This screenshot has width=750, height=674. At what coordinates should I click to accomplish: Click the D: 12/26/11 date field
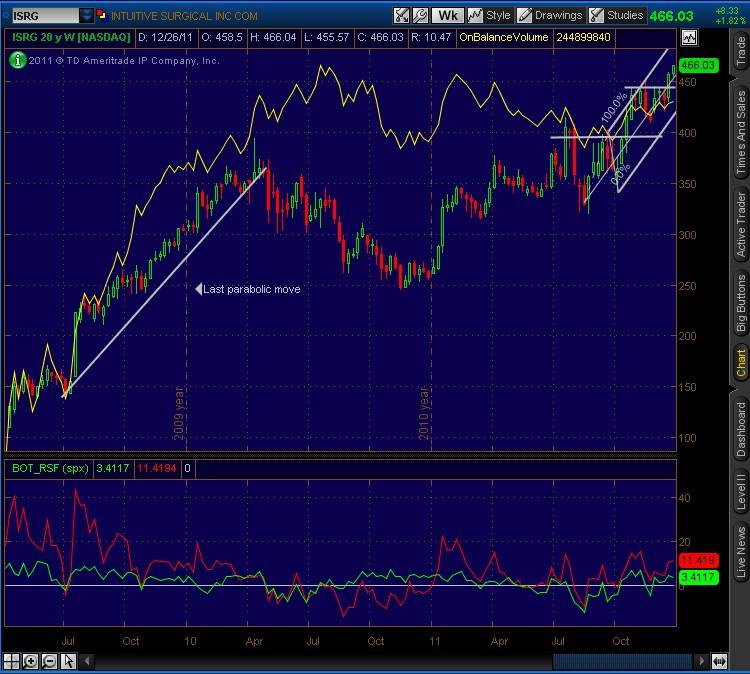click(165, 37)
